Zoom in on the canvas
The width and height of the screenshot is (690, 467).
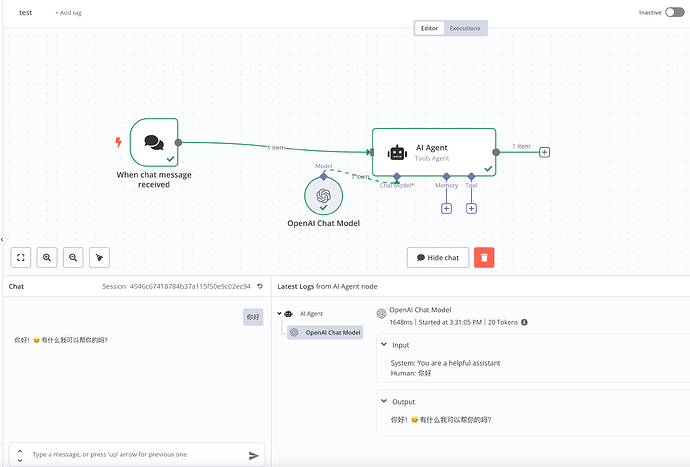pyautogui.click(x=47, y=257)
